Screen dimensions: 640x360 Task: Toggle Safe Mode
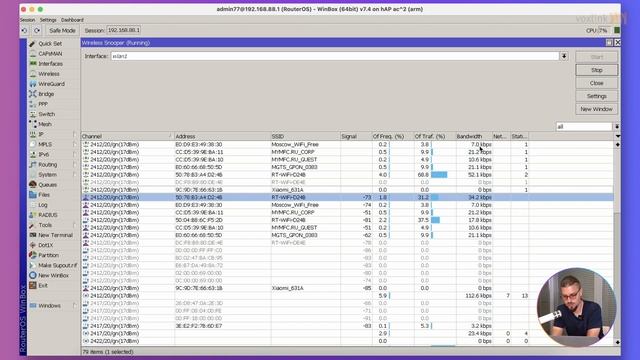(x=62, y=31)
